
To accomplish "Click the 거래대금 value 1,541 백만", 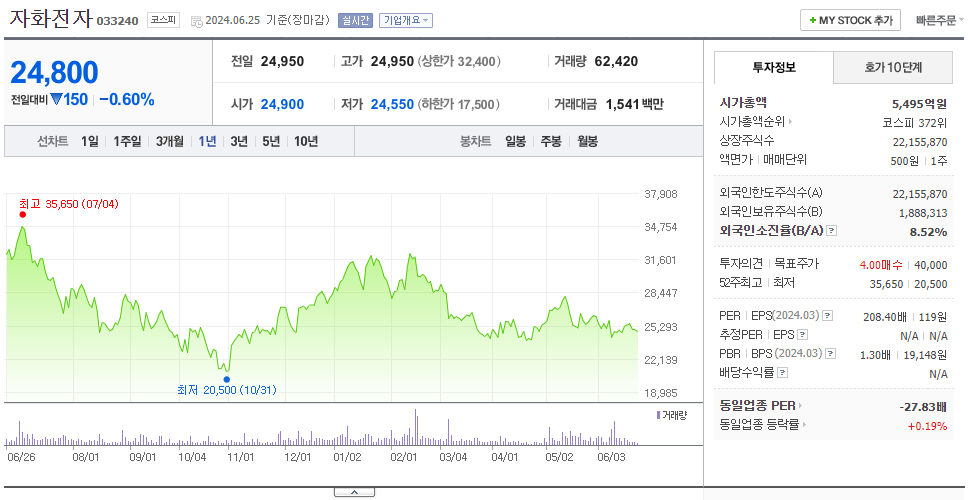I will 635,105.
